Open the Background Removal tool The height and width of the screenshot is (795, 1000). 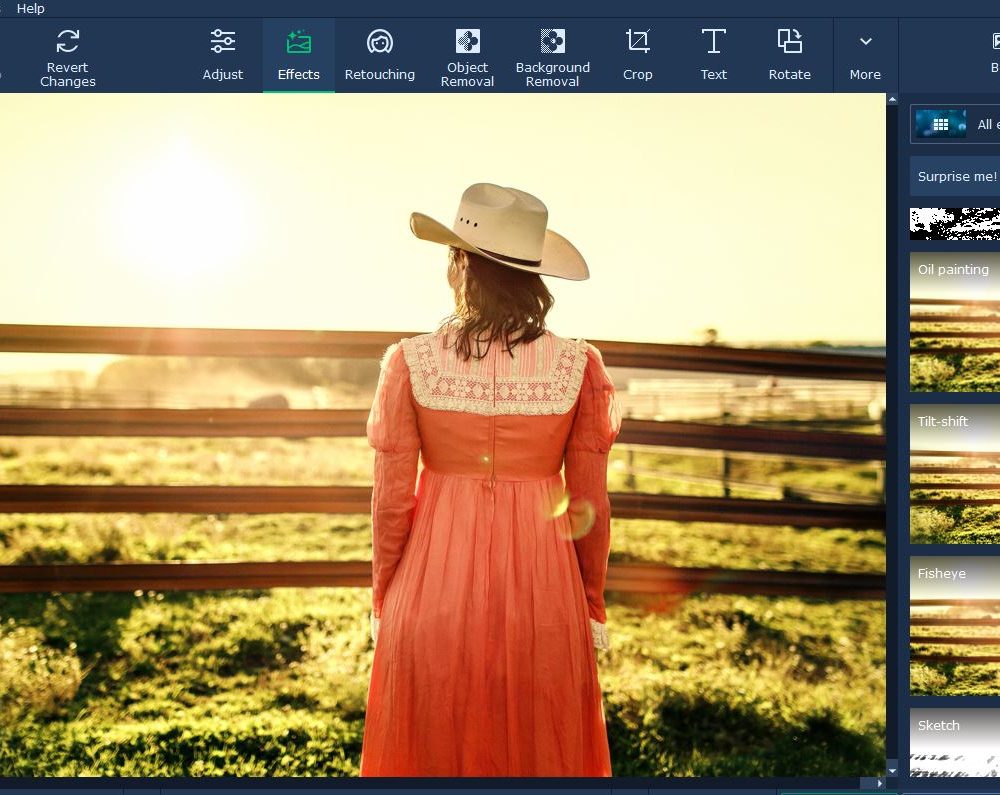point(552,41)
